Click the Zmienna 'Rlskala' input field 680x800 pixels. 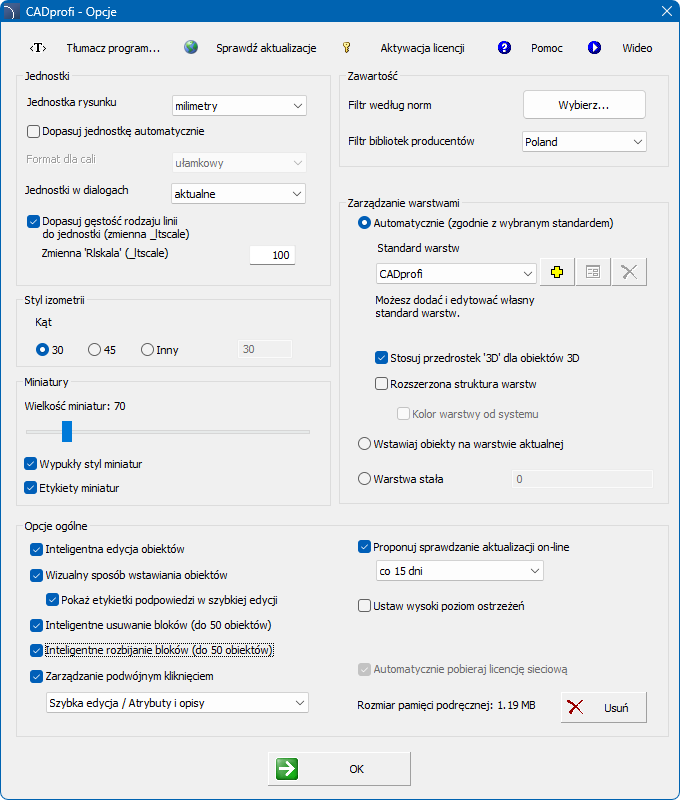point(271,255)
